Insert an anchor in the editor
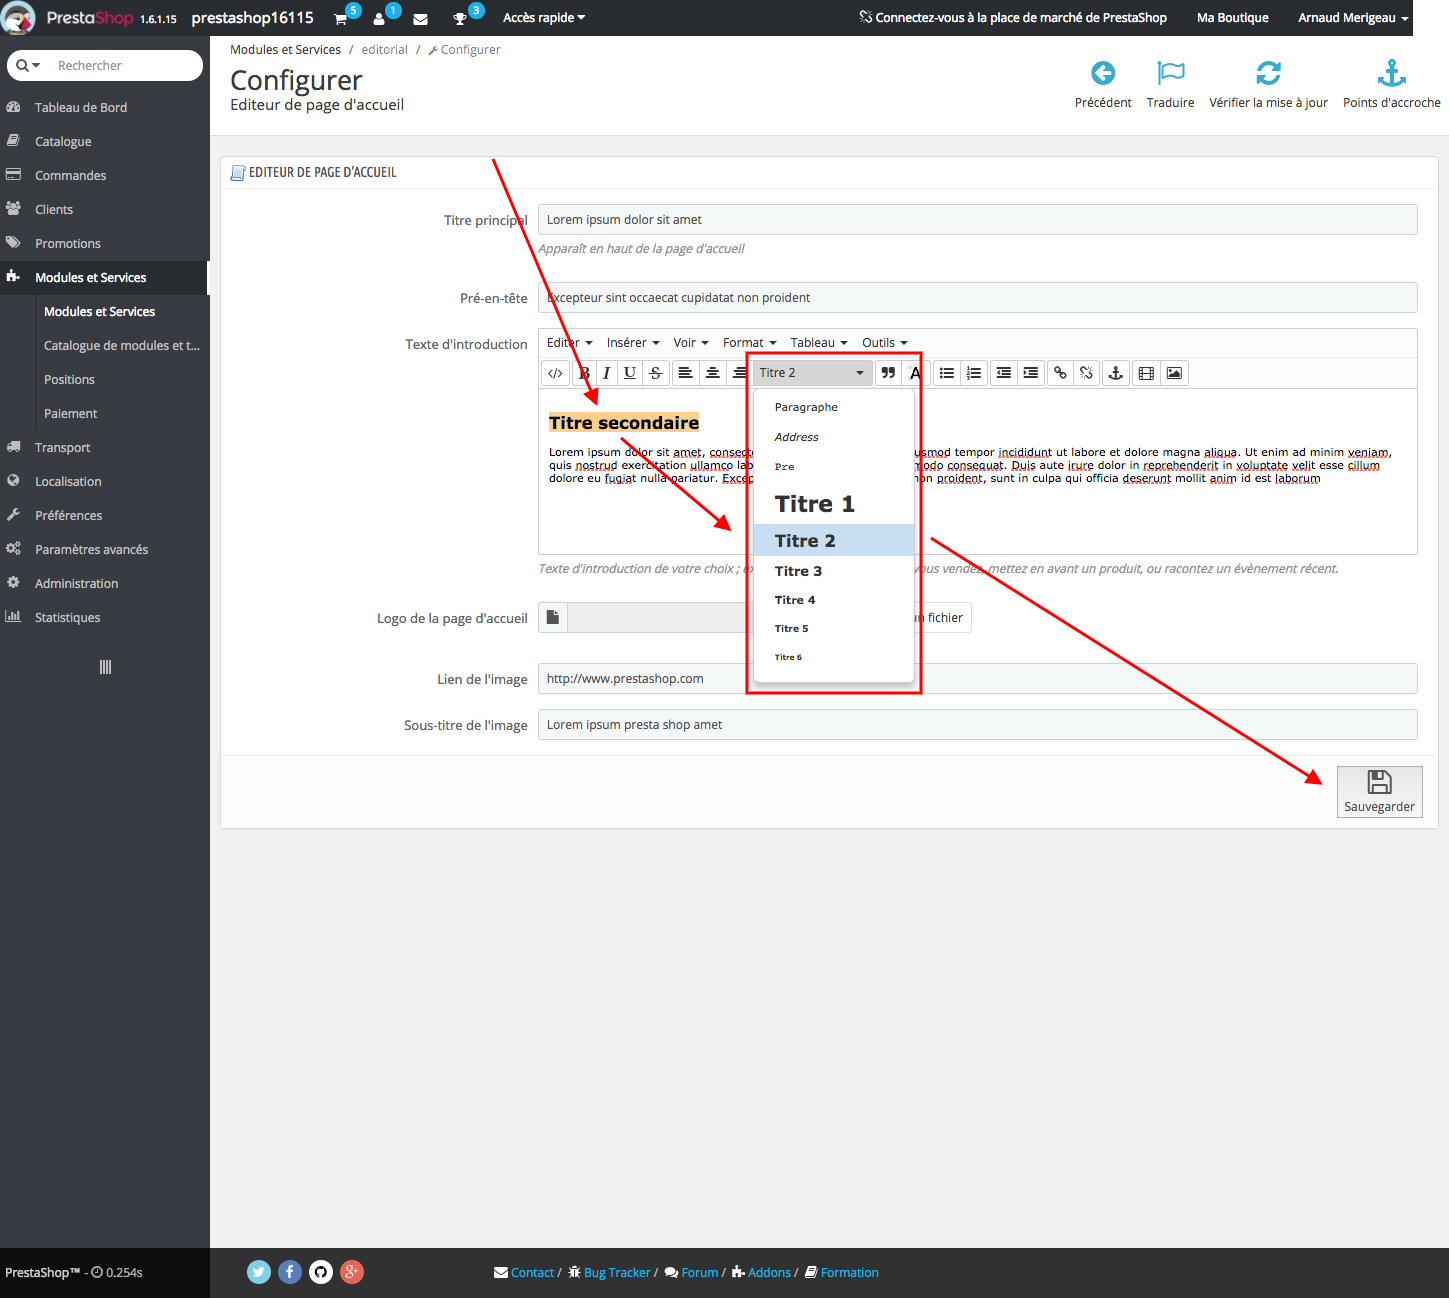The image size is (1449, 1298). pyautogui.click(x=1116, y=373)
